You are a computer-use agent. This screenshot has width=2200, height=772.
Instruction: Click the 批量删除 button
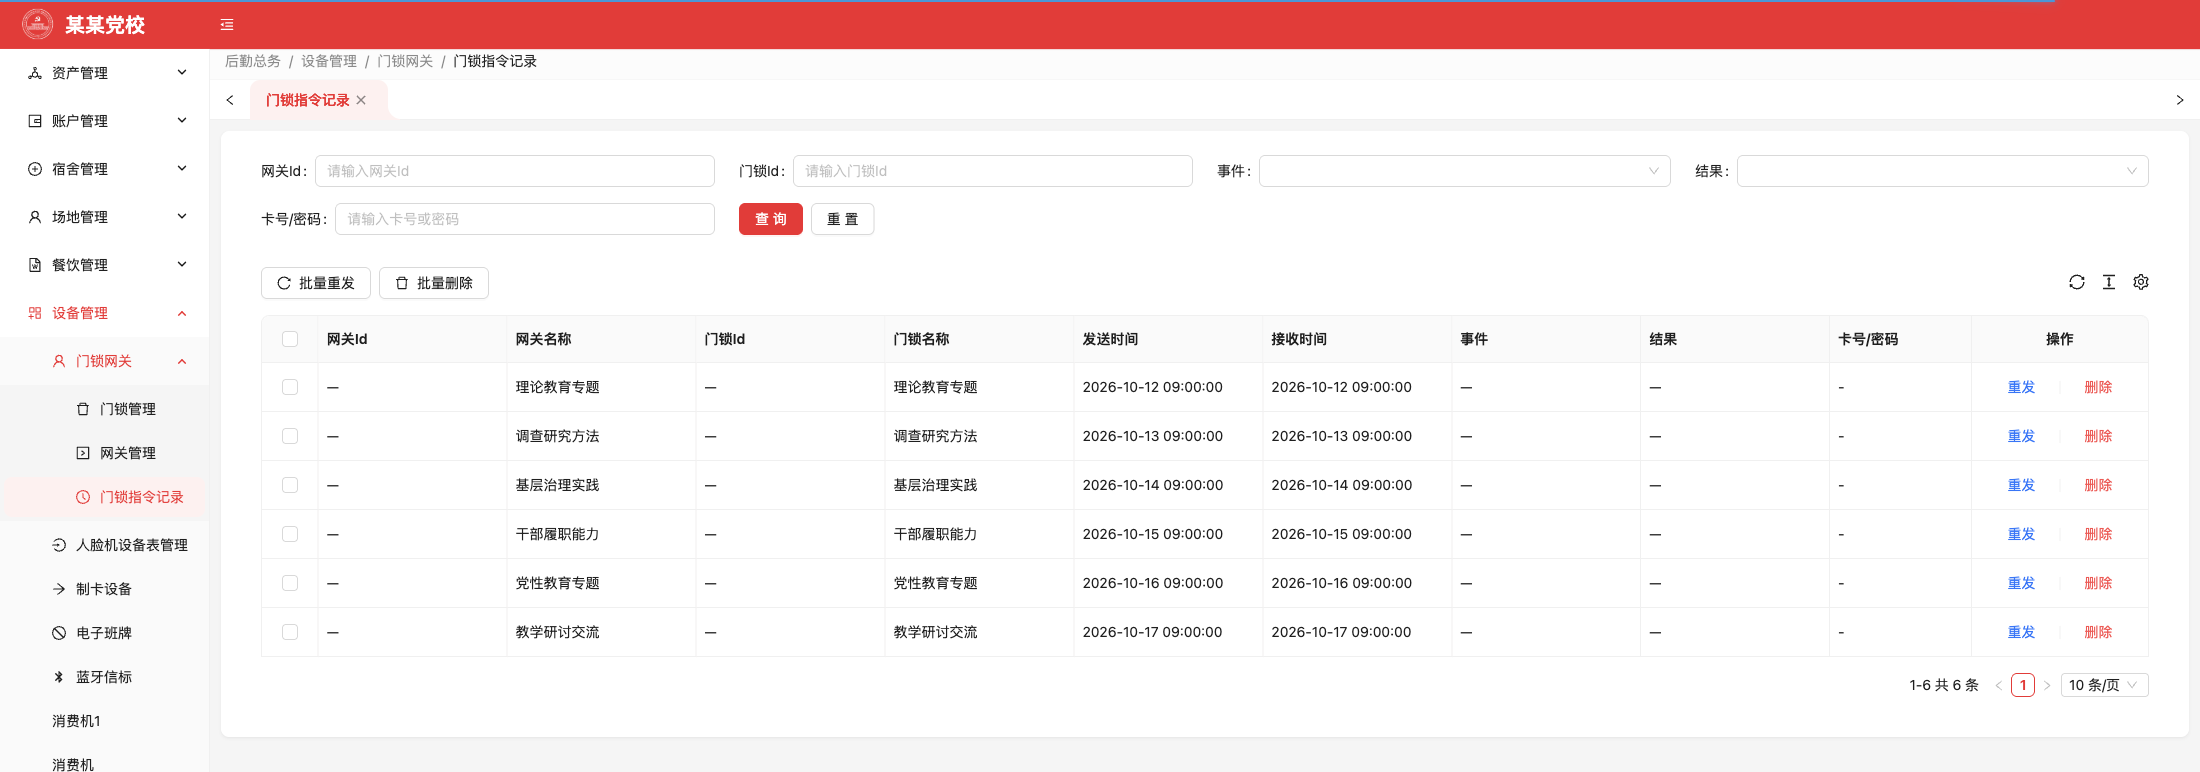point(434,283)
